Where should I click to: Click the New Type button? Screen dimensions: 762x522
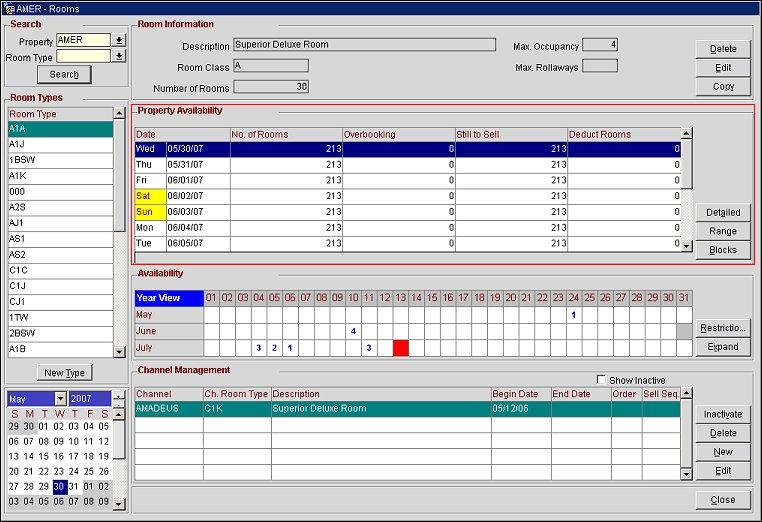[67, 373]
